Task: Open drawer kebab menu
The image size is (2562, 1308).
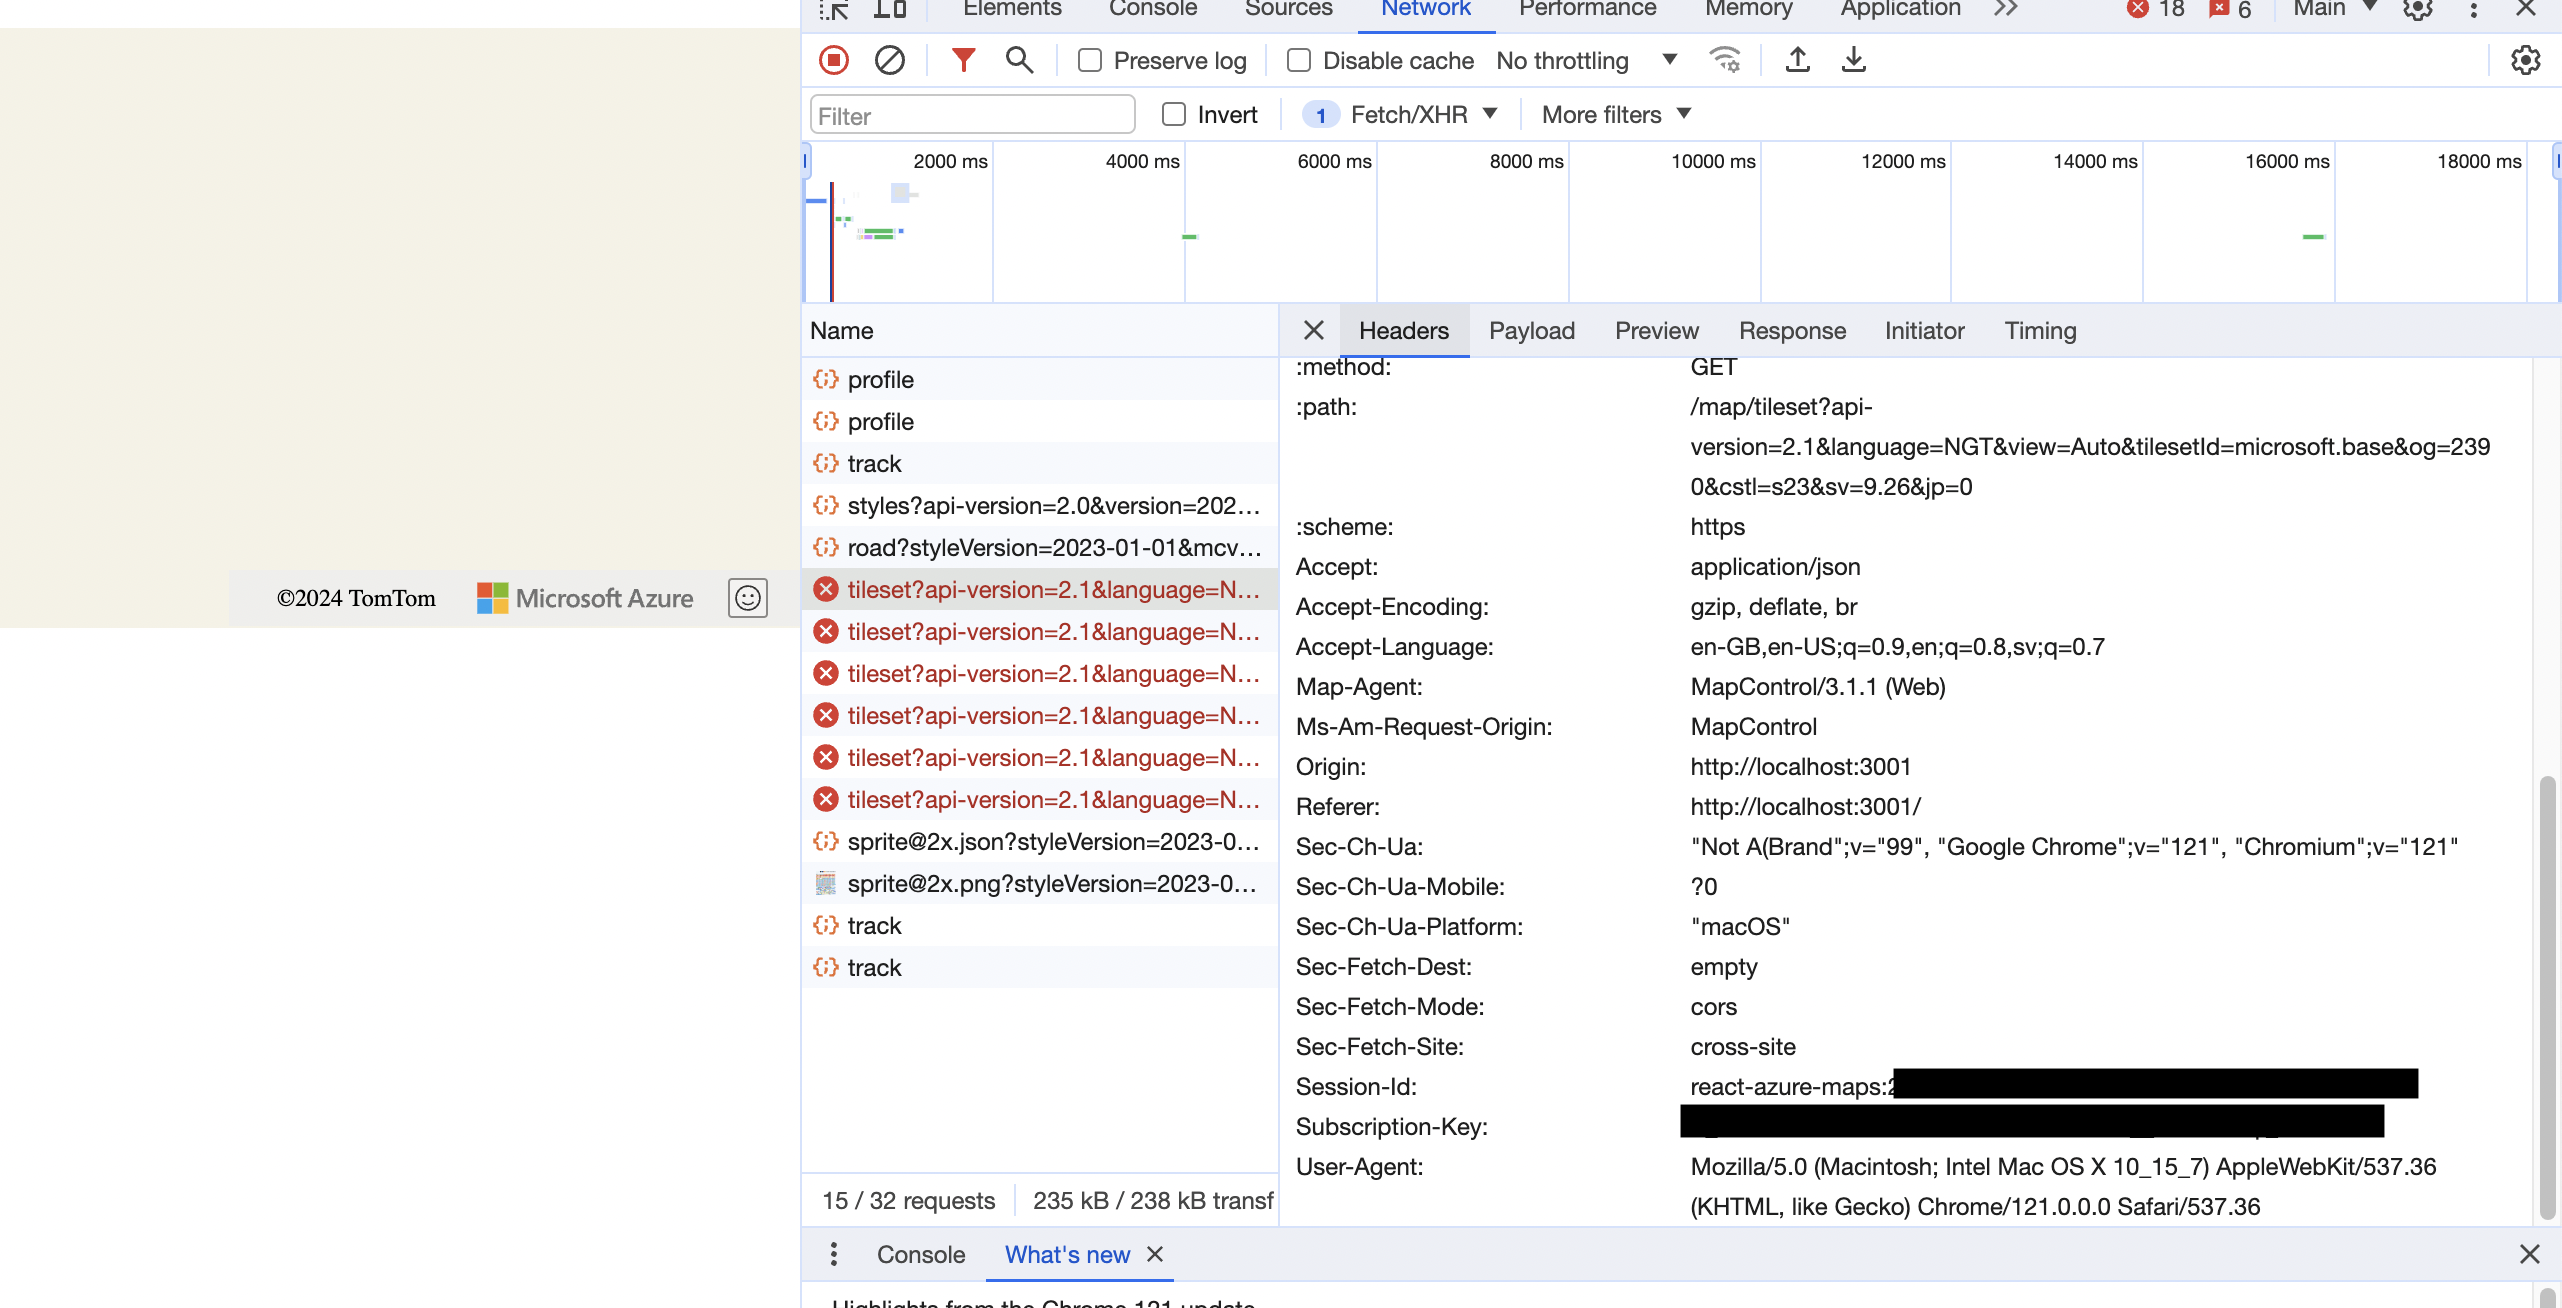Action: (x=834, y=1254)
